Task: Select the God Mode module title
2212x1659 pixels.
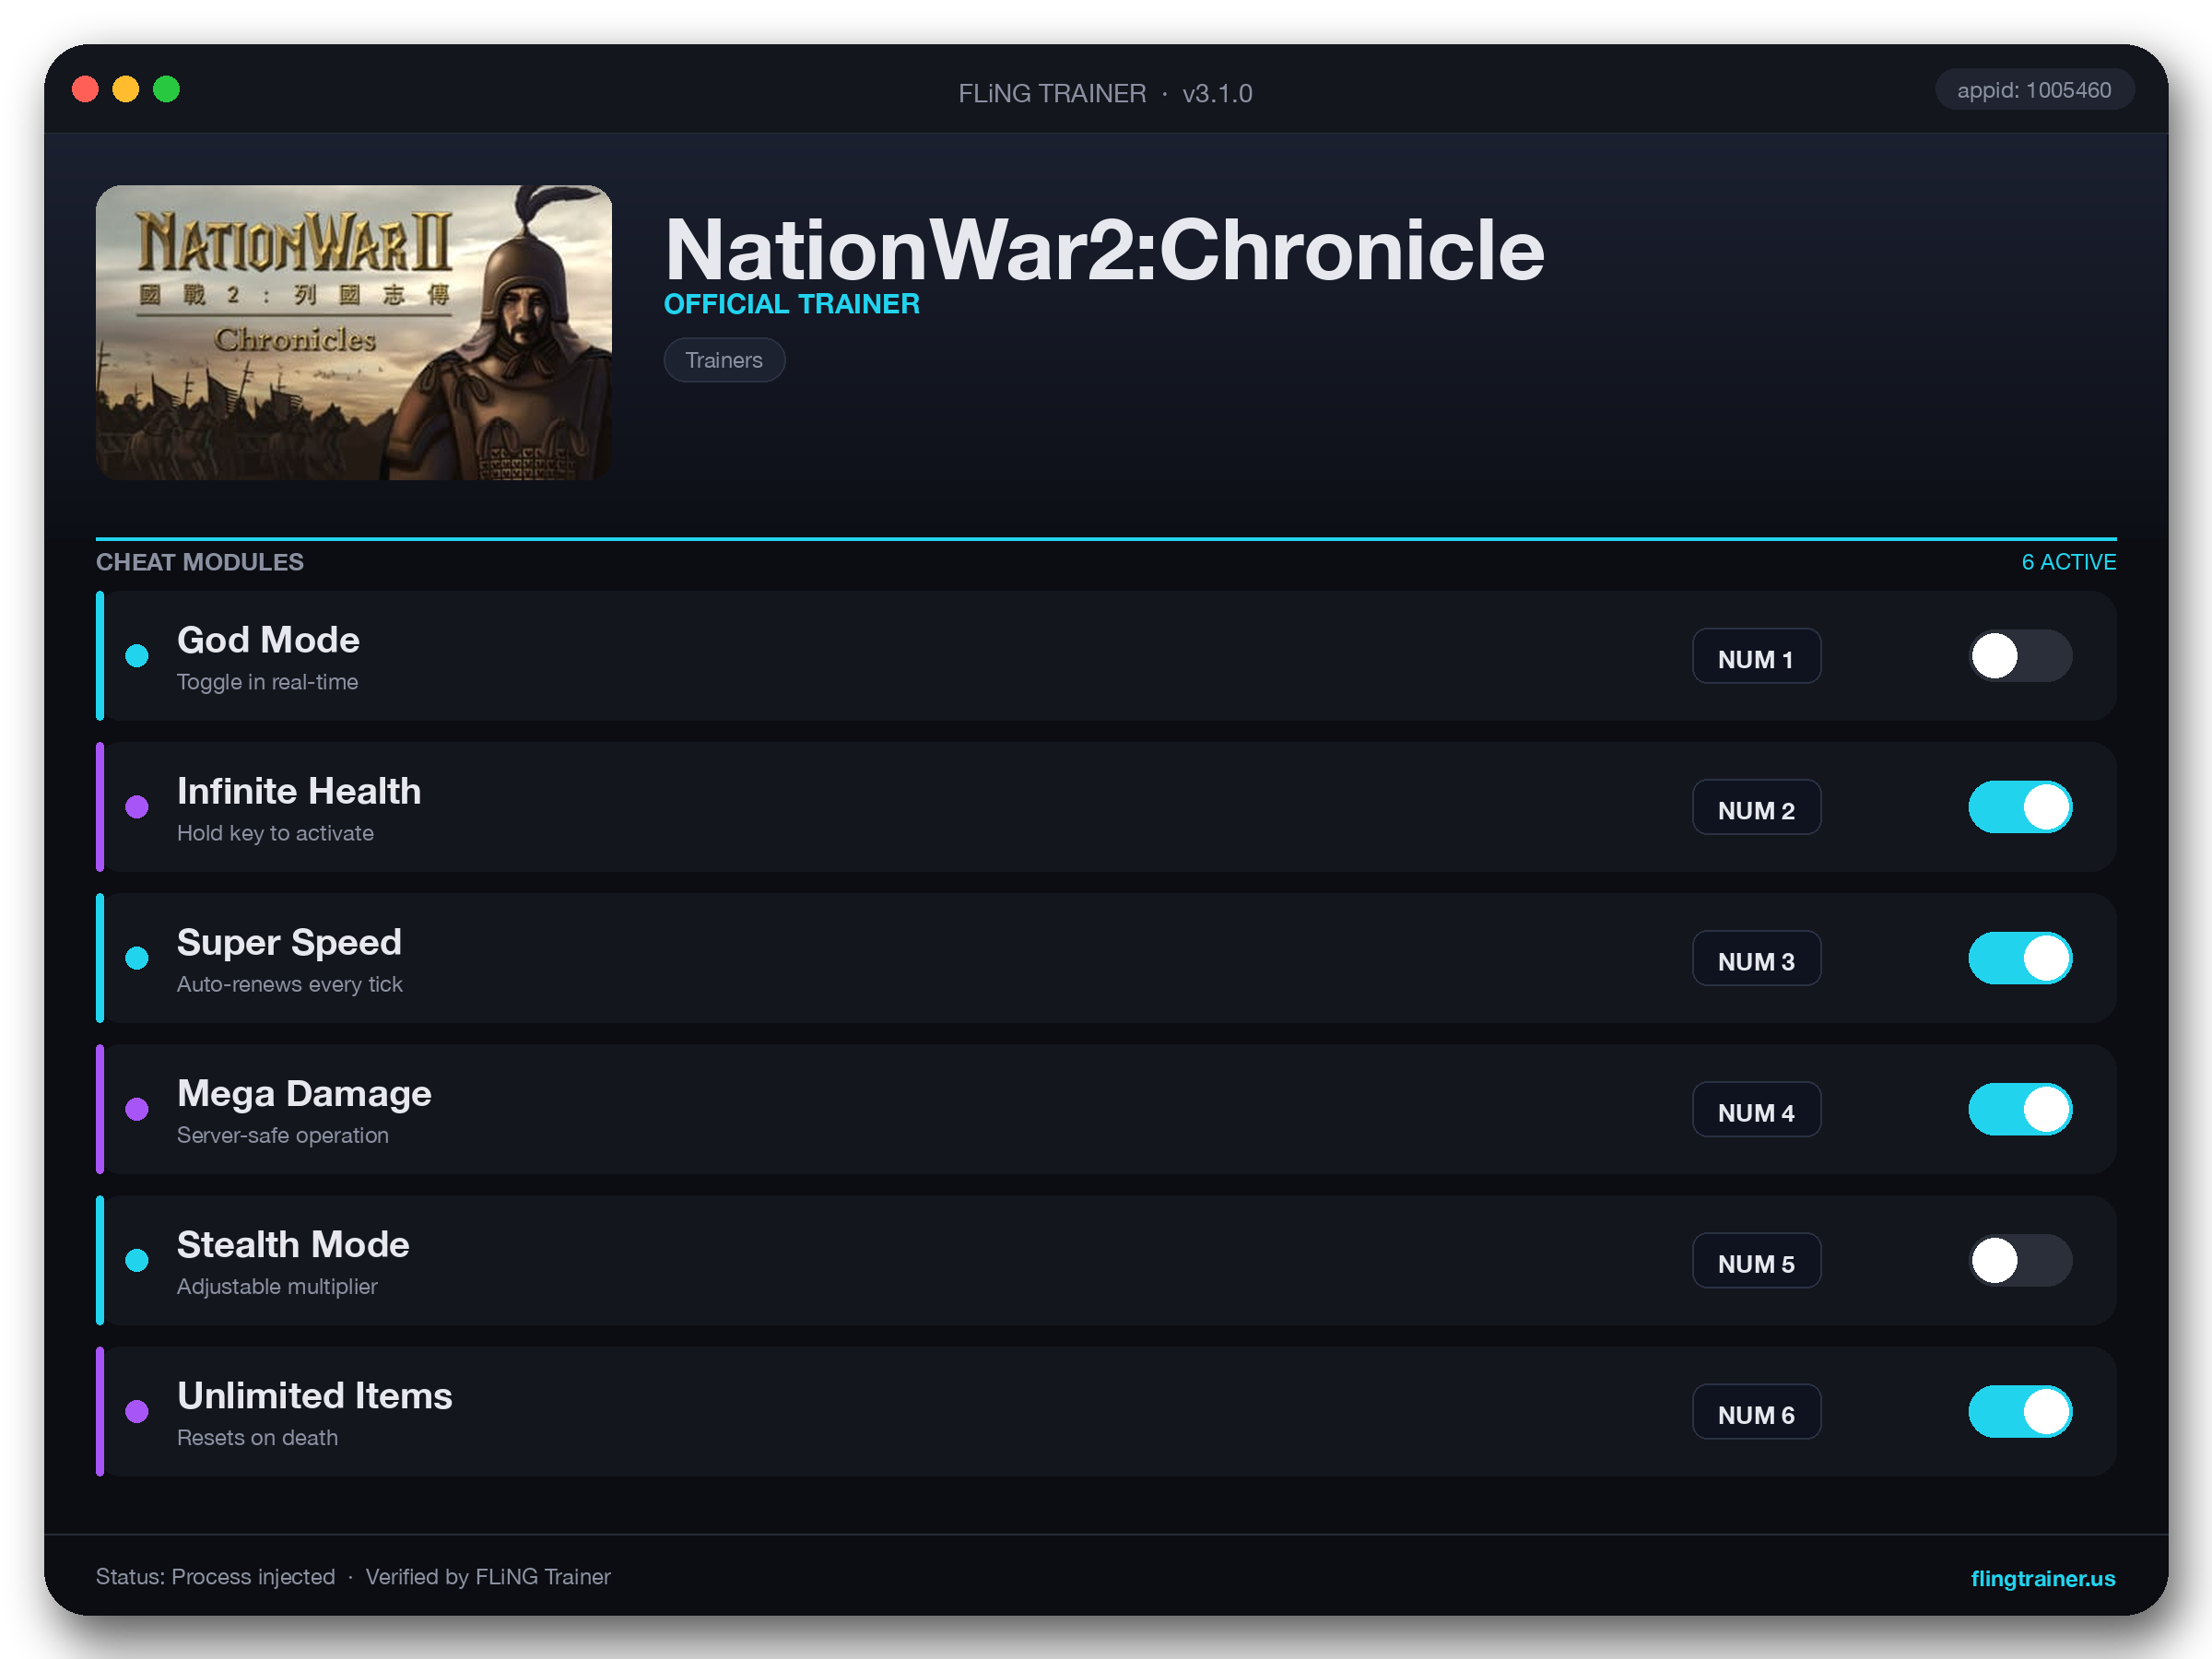Action: click(x=268, y=640)
